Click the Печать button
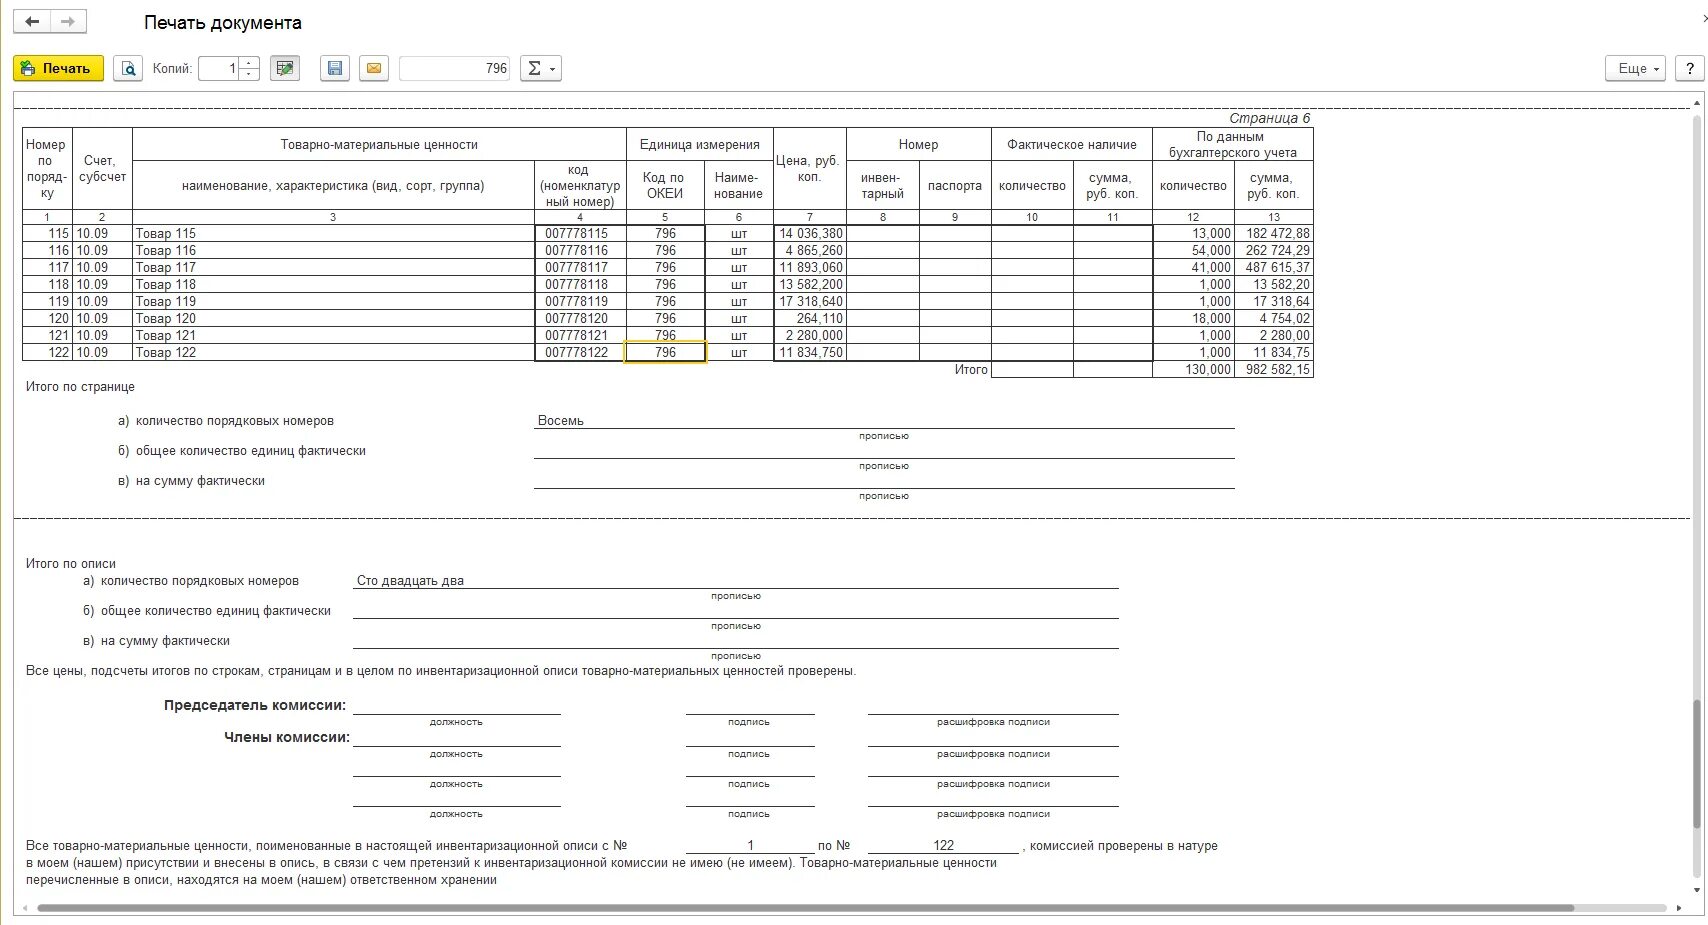 coord(58,68)
